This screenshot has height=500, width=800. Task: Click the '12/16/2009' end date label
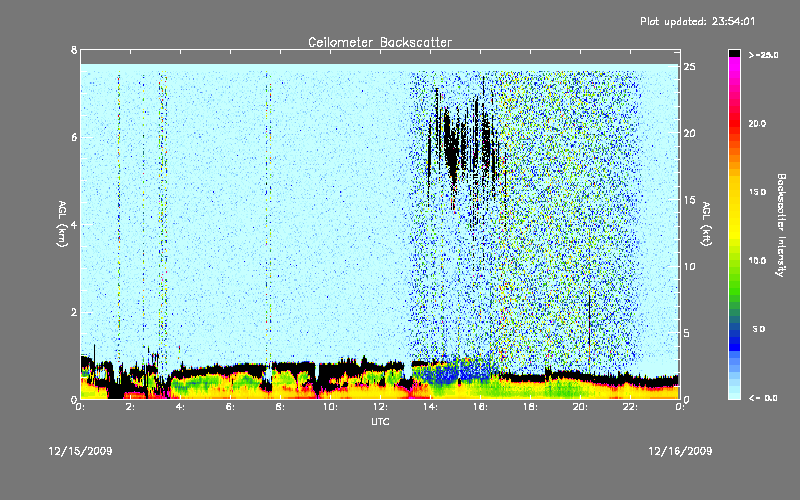[680, 451]
